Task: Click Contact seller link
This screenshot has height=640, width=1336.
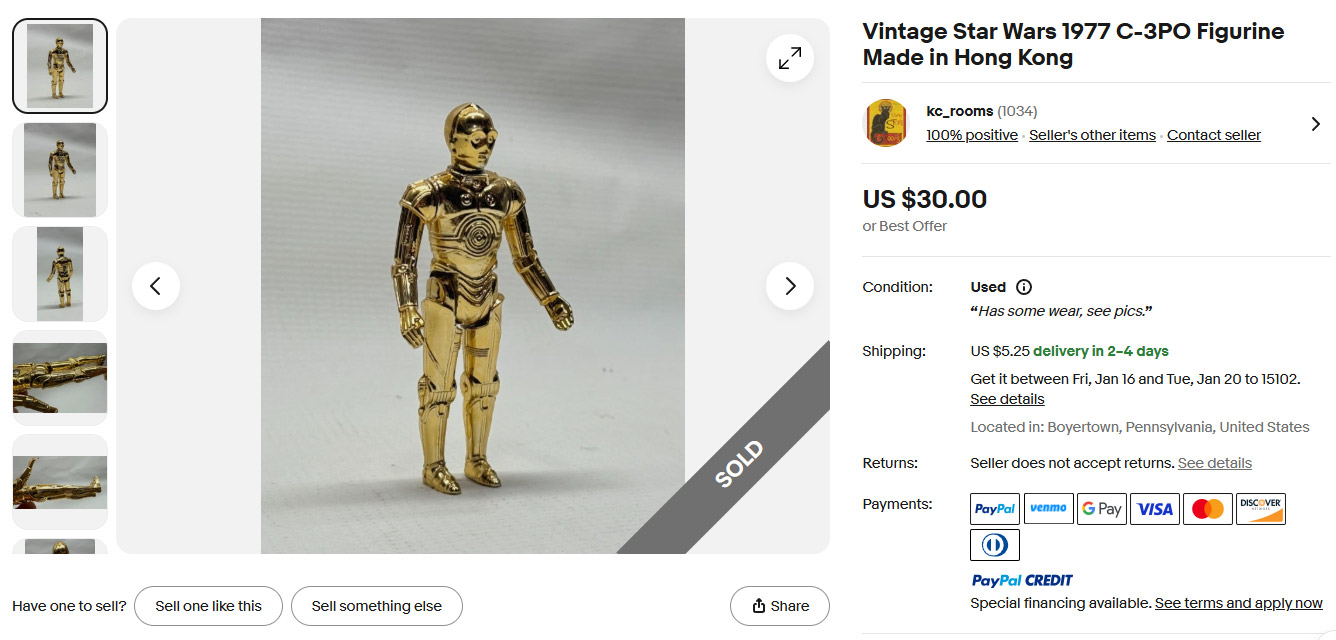Action: [1213, 135]
